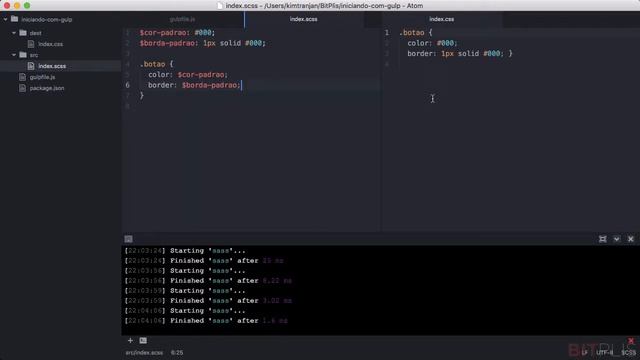Click the dest folder icon

23,33
